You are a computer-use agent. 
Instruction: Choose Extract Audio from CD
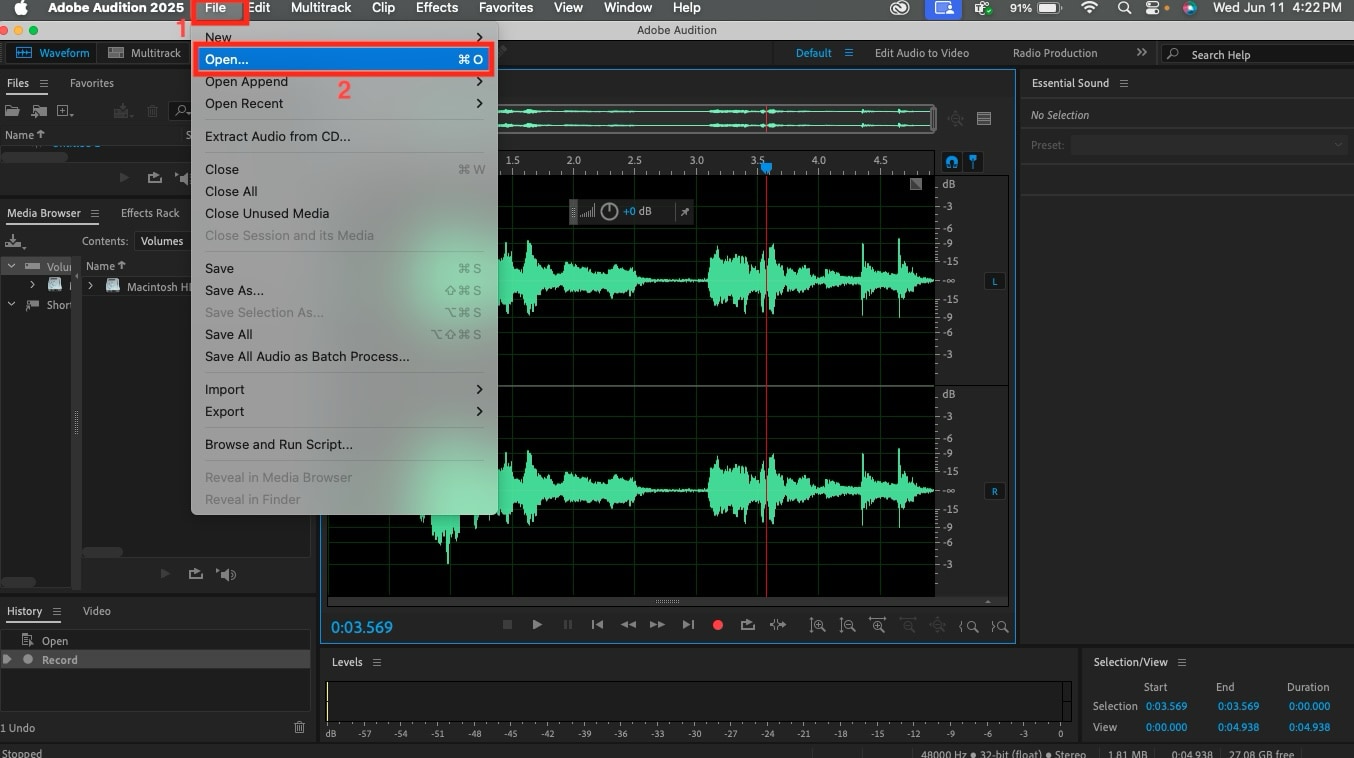[344, 137]
